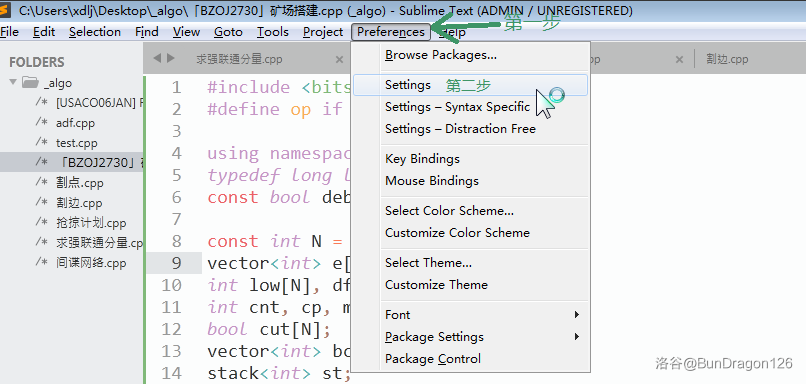This screenshot has width=806, height=384.
Task: Choose Customize Theme entry
Action: [470, 285]
